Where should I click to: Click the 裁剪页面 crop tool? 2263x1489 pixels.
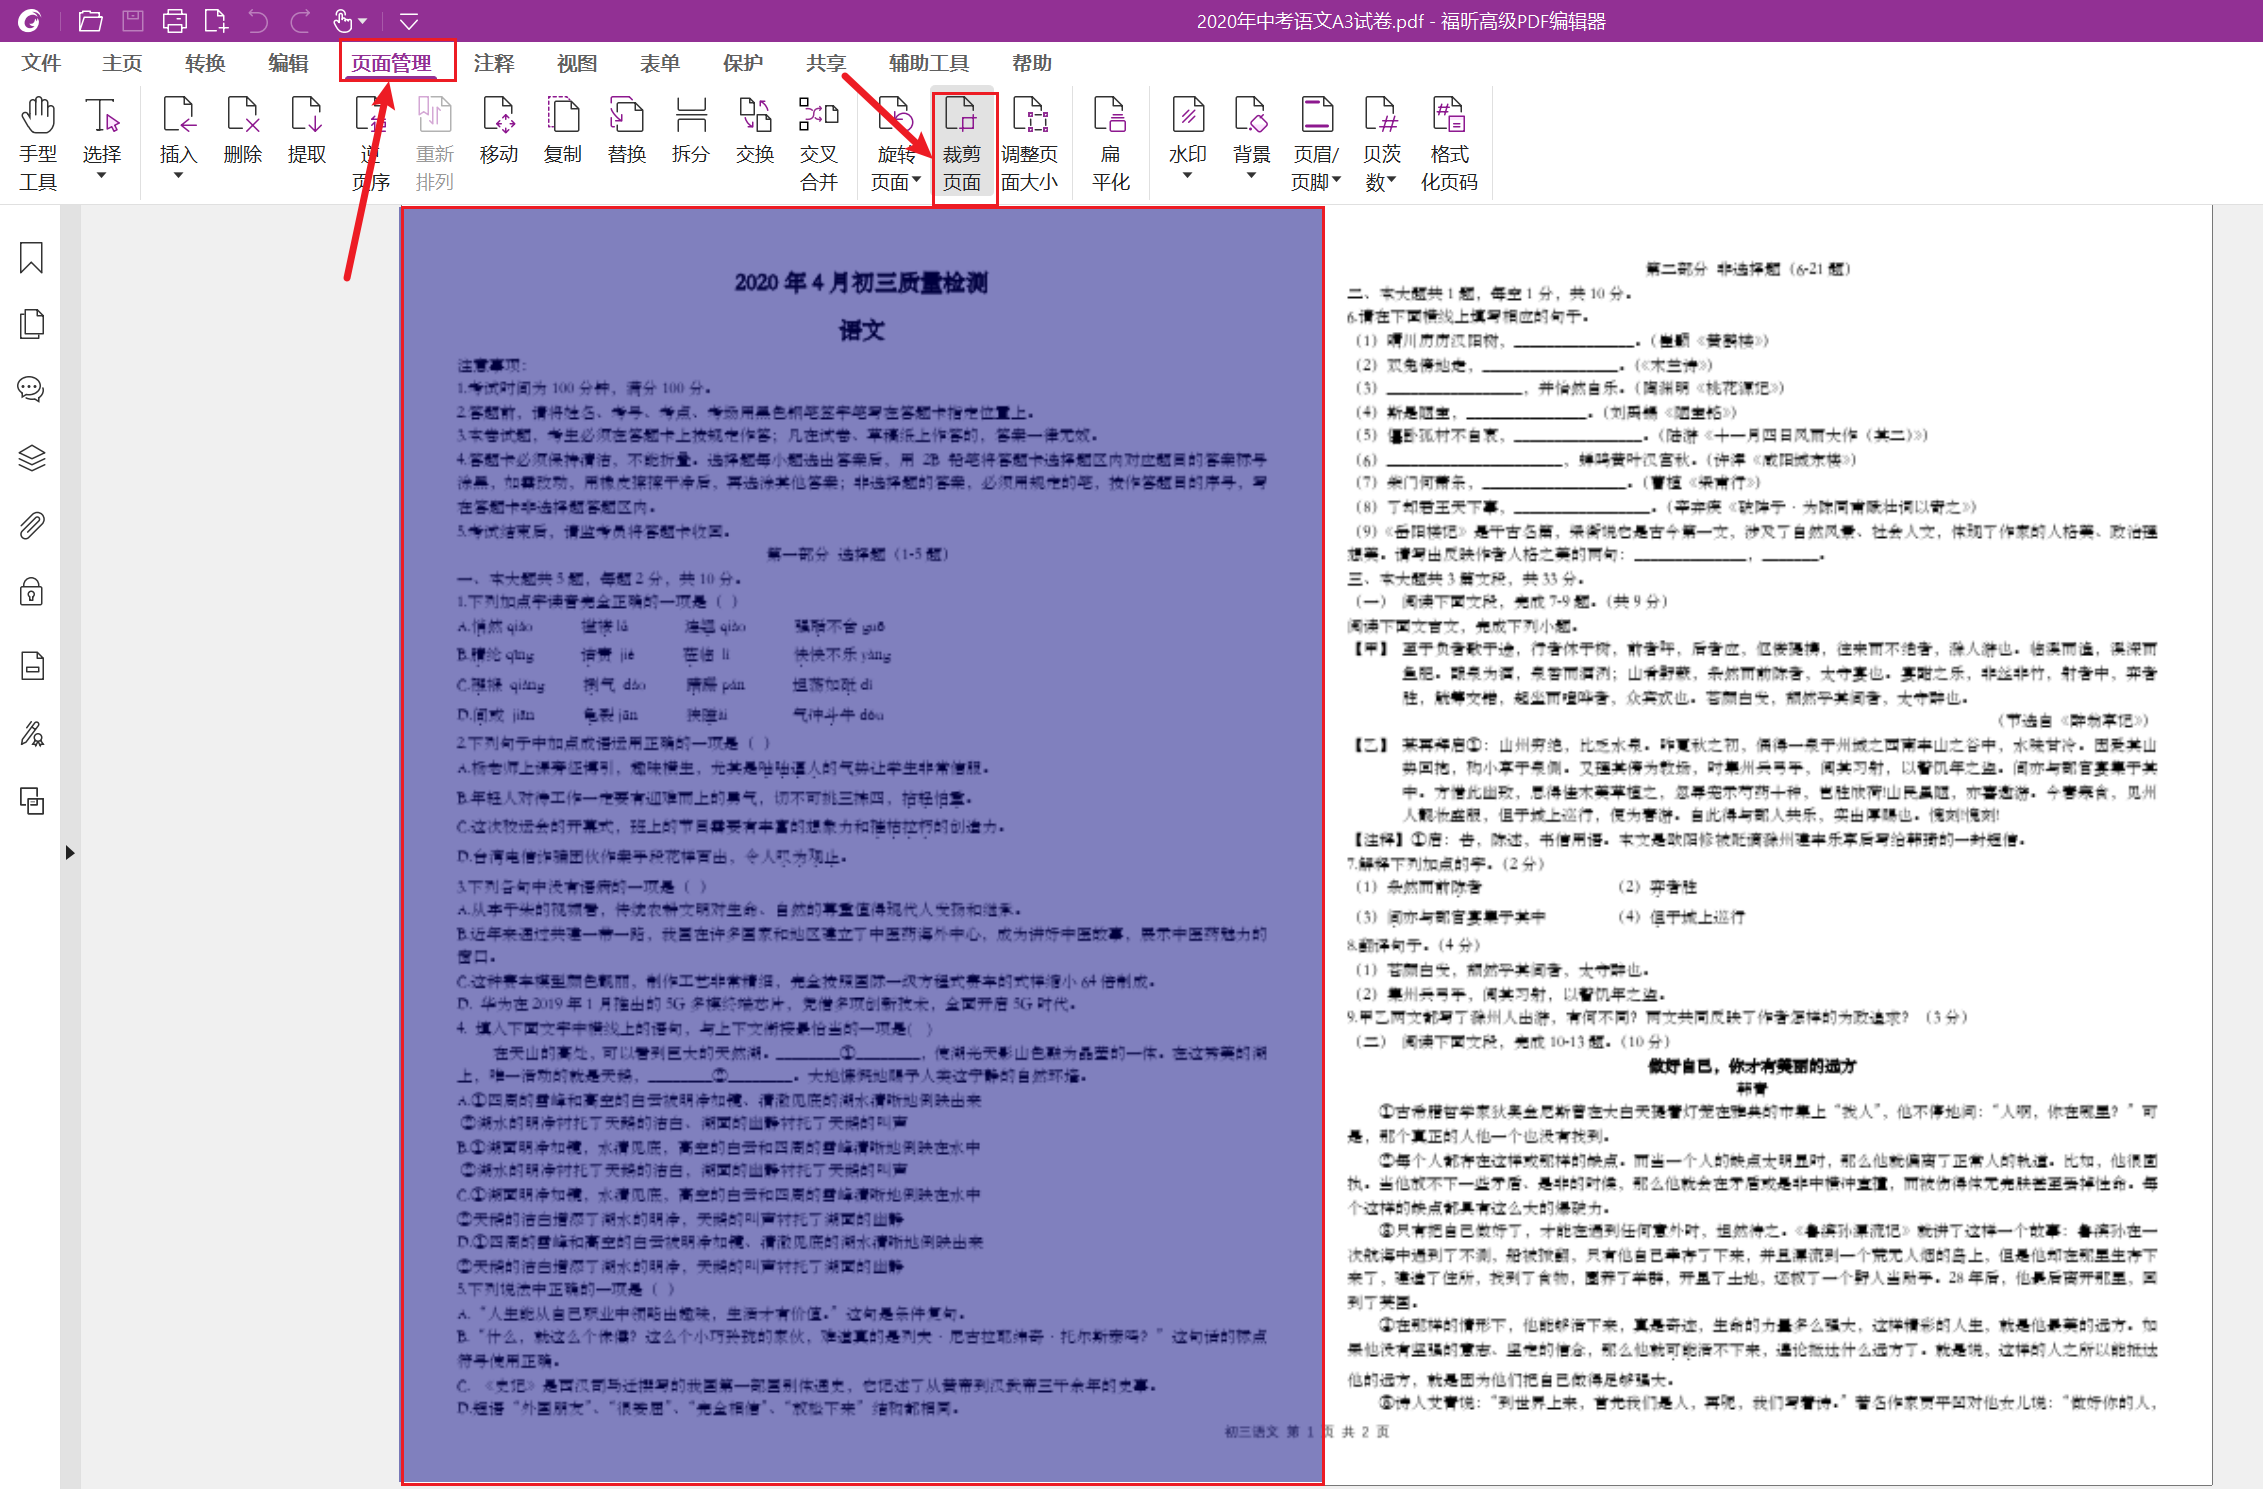[962, 143]
